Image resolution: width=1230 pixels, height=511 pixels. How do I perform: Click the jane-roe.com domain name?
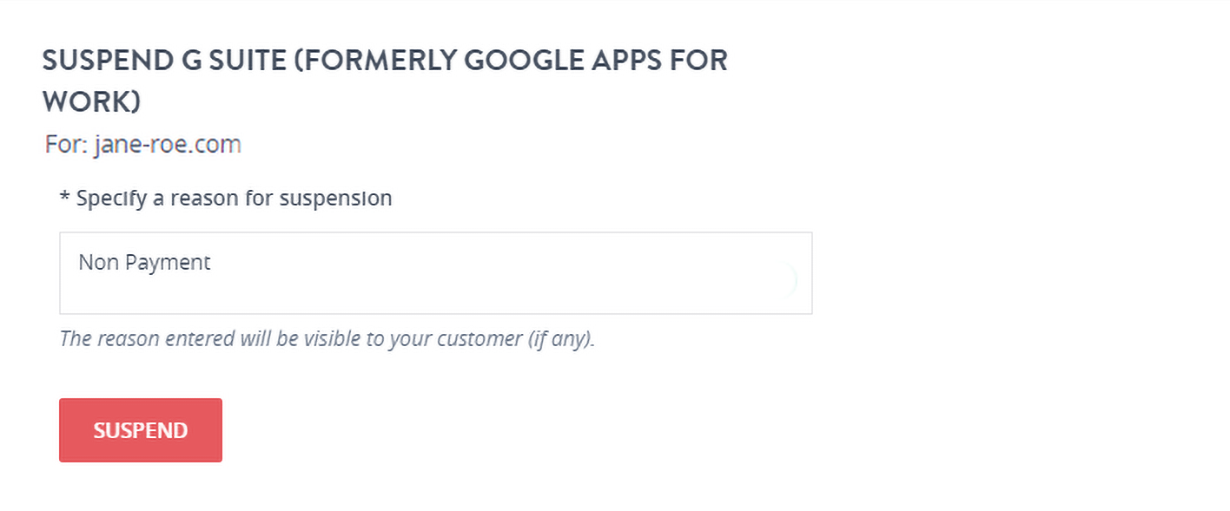167,145
